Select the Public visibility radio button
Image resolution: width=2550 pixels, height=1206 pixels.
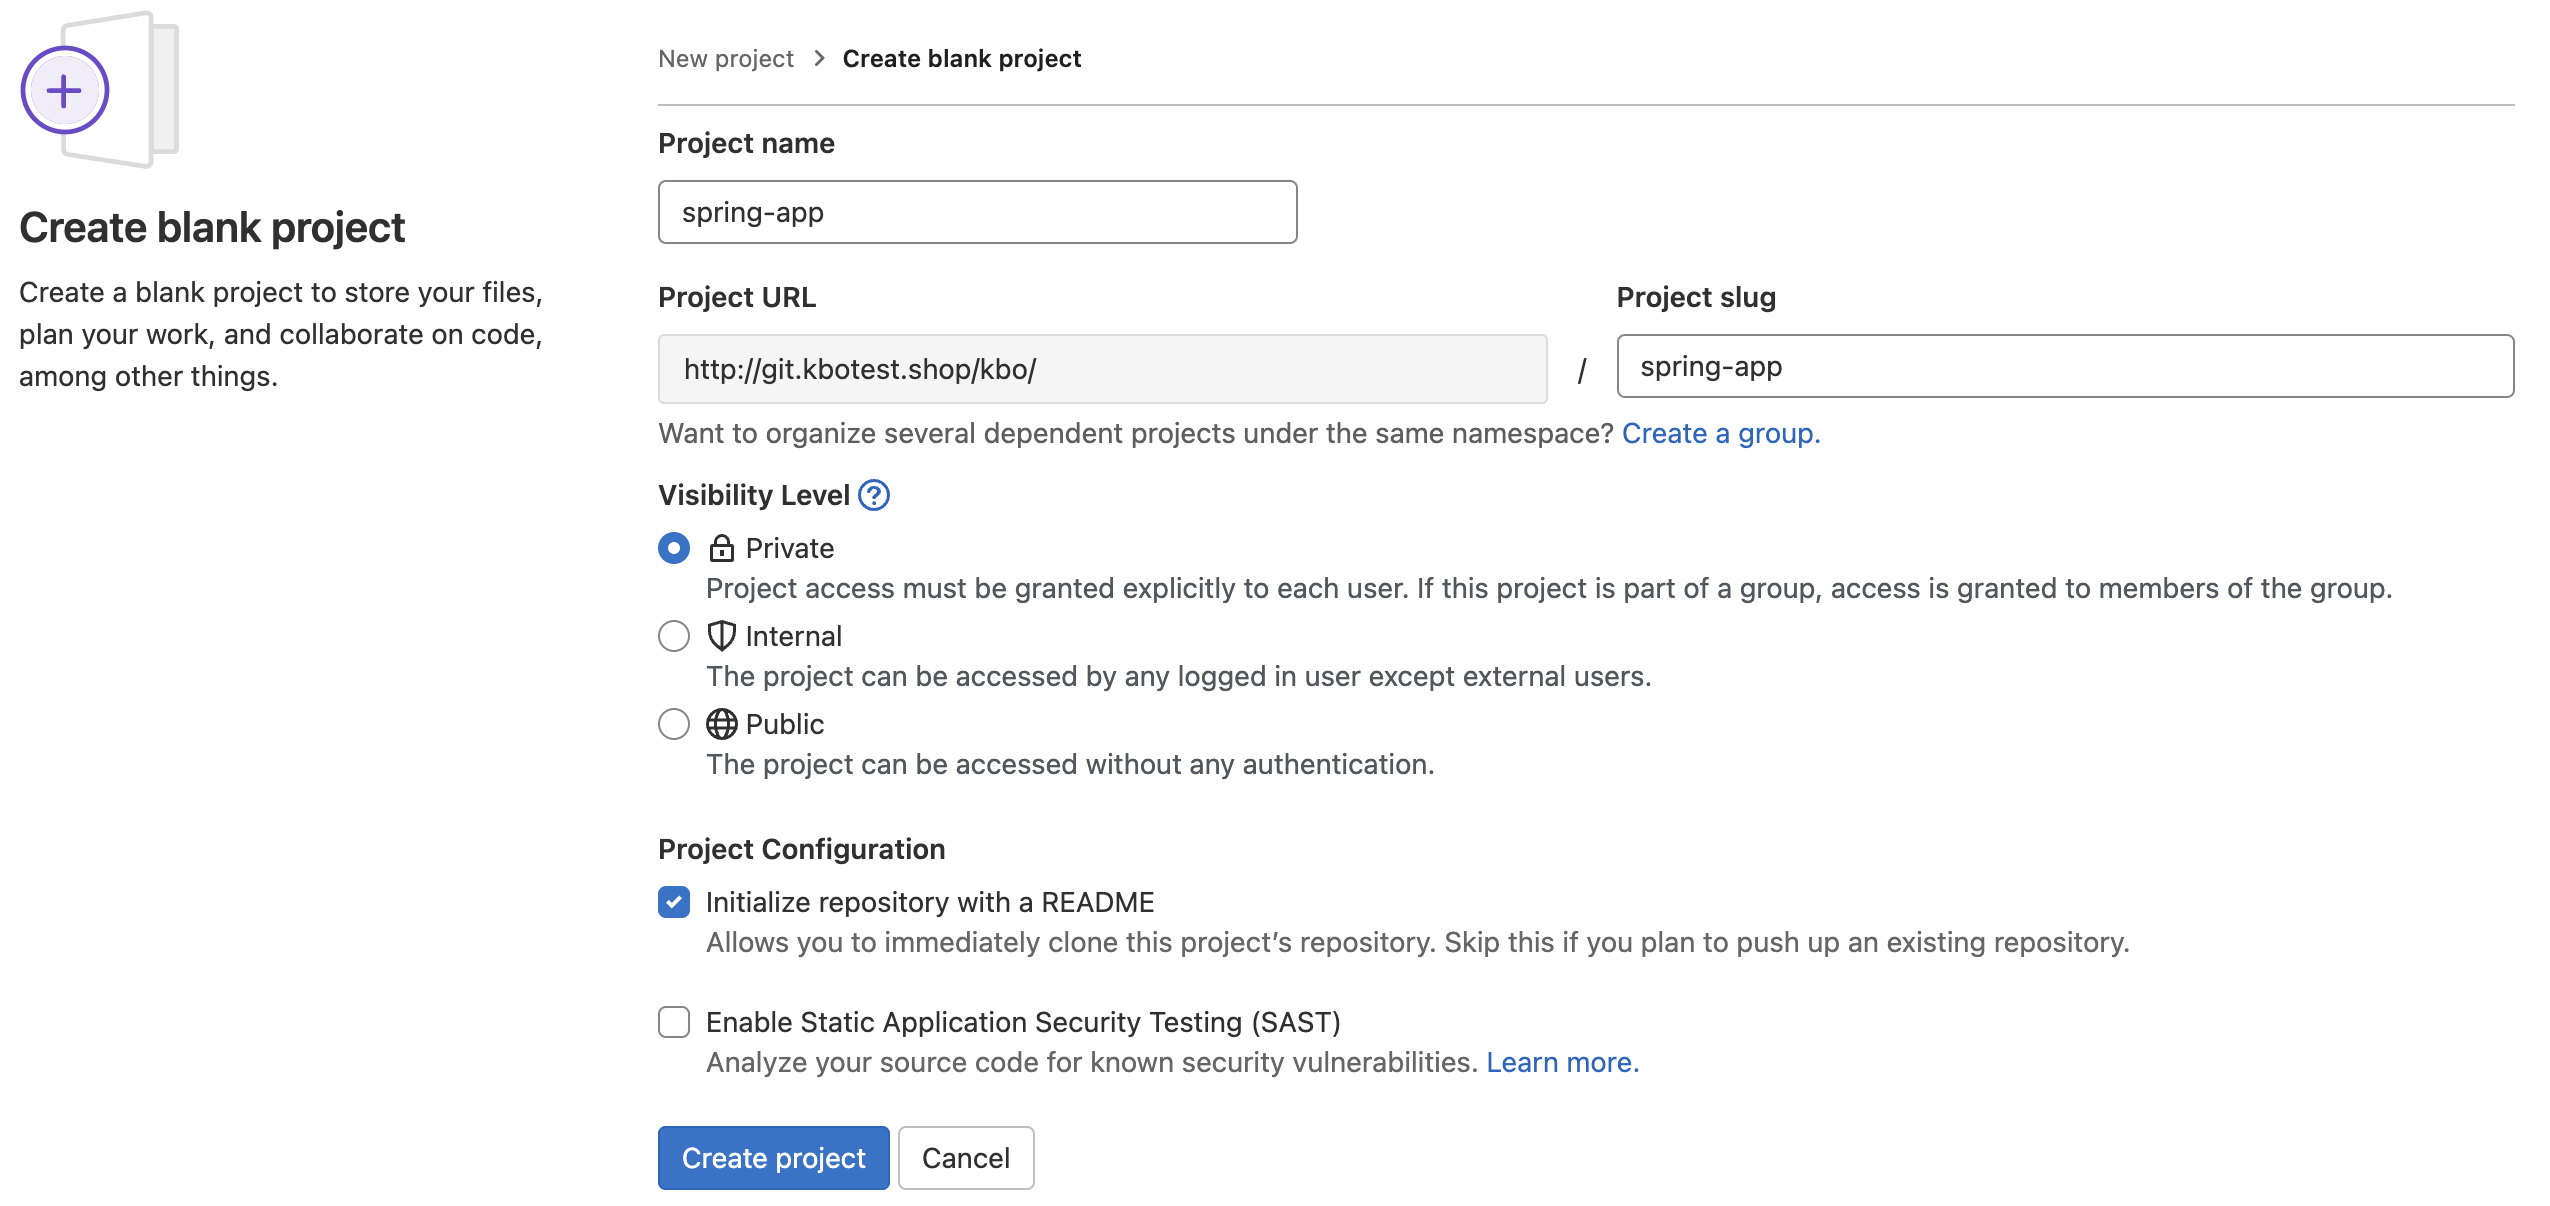pos(674,724)
